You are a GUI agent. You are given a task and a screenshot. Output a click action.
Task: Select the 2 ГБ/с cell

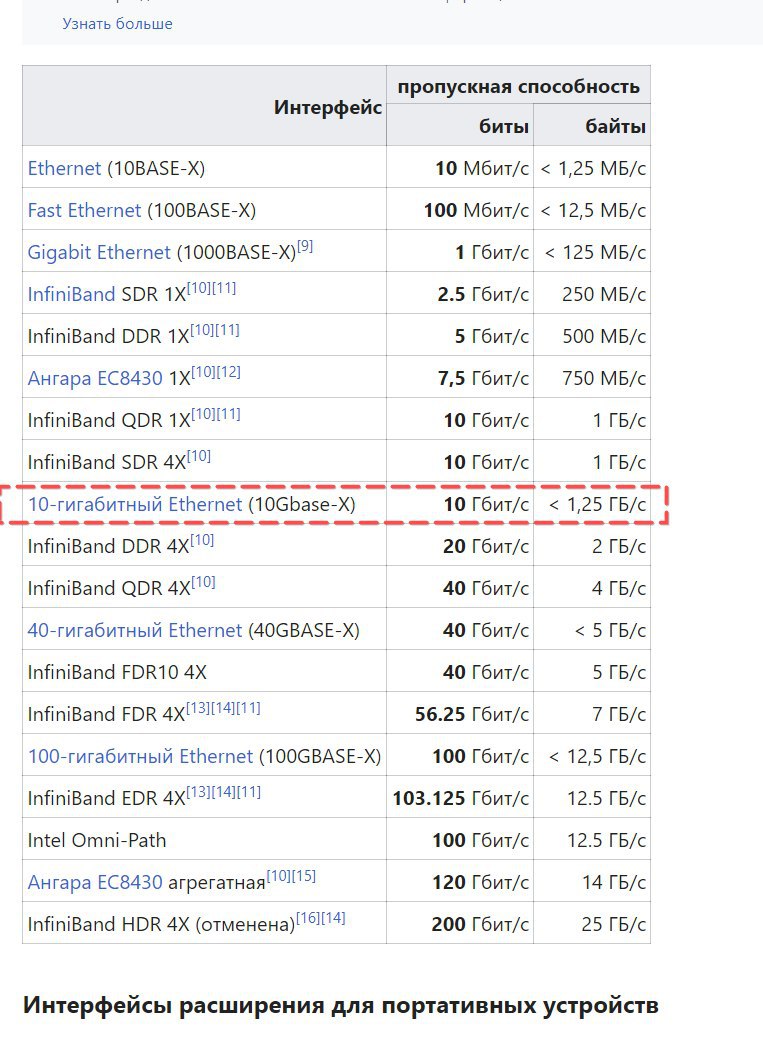pos(592,546)
